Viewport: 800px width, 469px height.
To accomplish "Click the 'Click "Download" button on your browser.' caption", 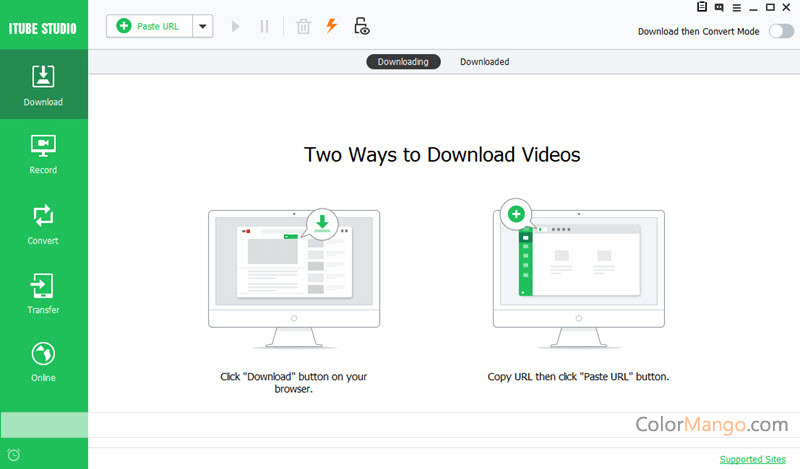I will tap(293, 383).
